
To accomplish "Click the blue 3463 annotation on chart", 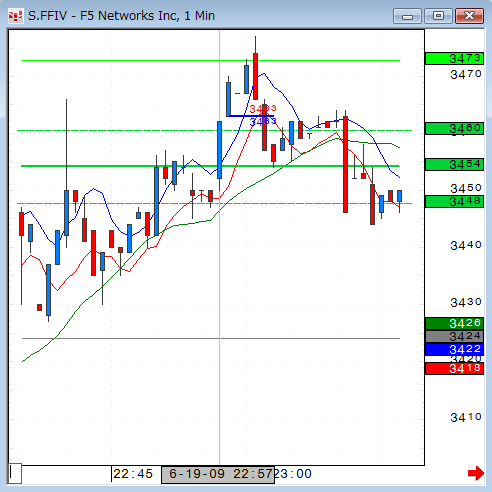I will click(x=263, y=121).
